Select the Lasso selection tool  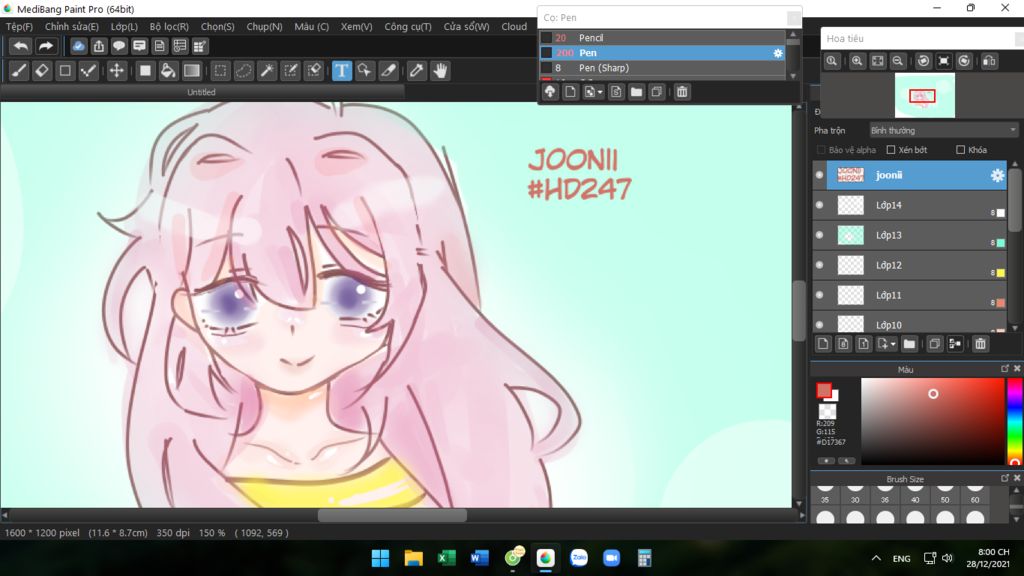244,71
